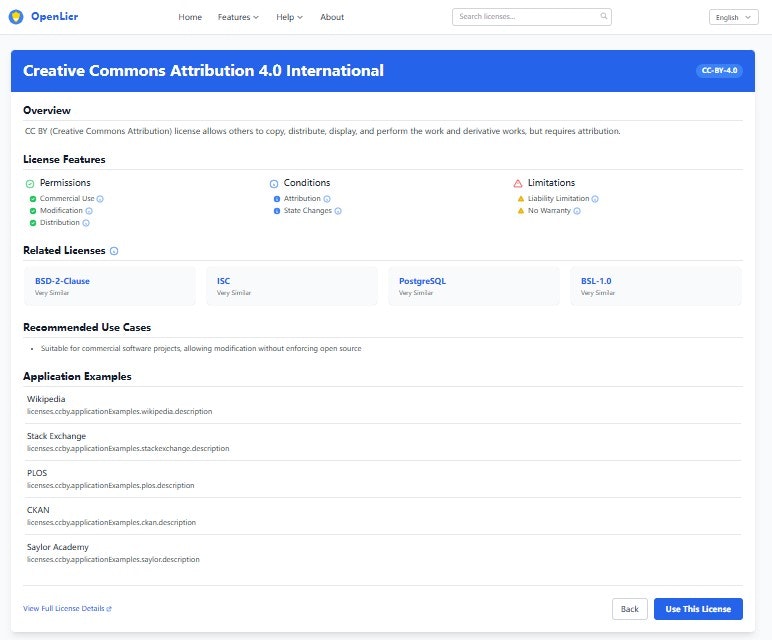Click the PLOS application example
This screenshot has height=640, width=772.
[x=384, y=479]
